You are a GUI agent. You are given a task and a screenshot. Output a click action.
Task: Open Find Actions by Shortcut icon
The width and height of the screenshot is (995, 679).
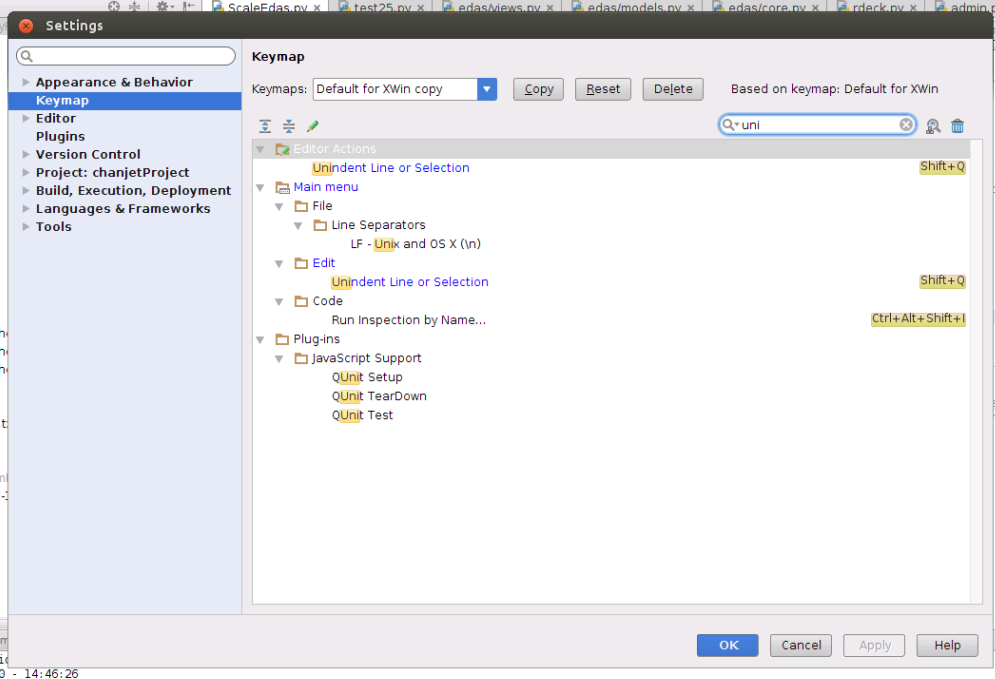933,126
